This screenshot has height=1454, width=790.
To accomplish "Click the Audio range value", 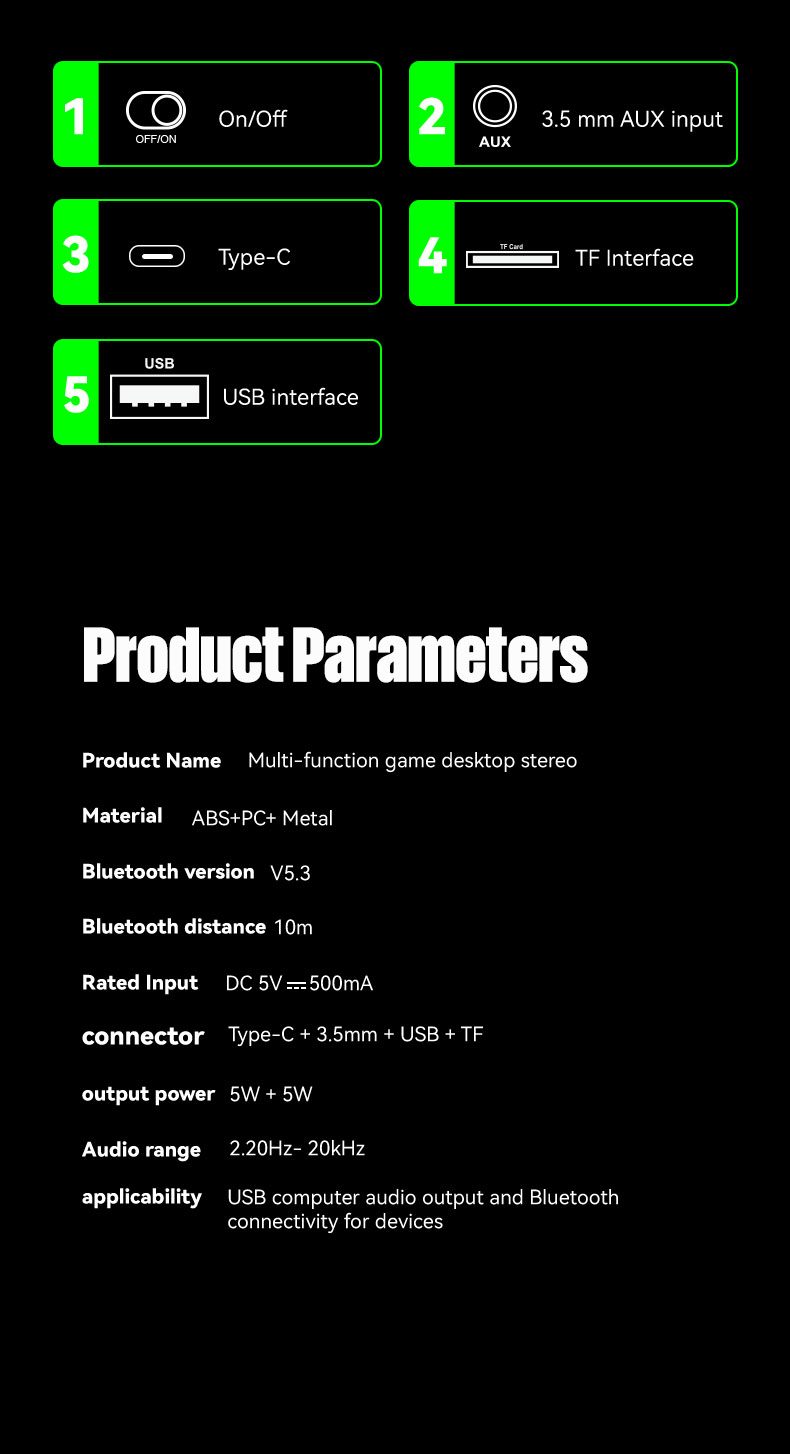I will coord(297,1148).
